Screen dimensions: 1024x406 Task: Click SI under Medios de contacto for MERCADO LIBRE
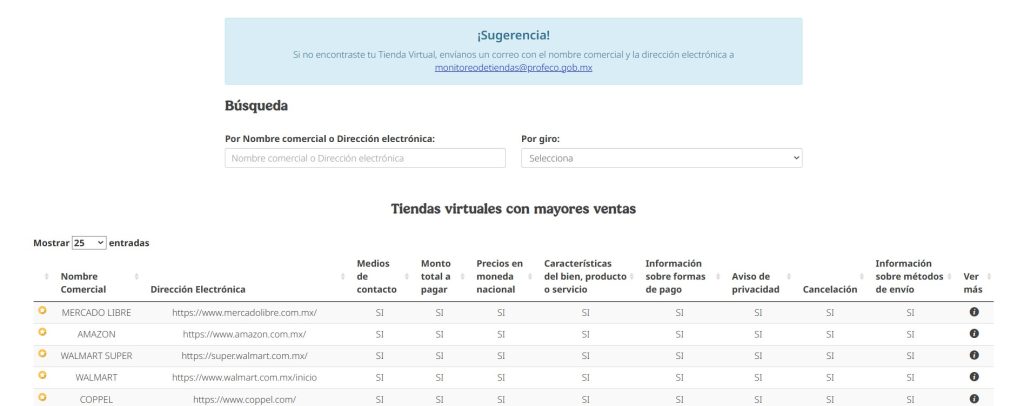[x=379, y=313]
